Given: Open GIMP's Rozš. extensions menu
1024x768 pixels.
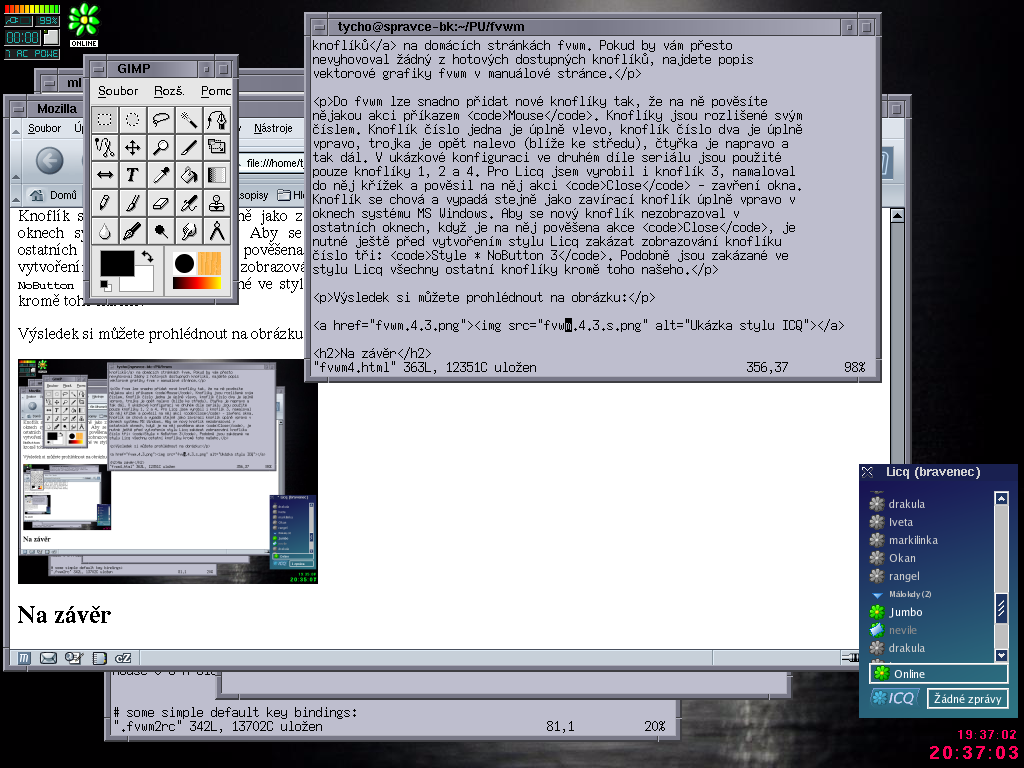Looking at the screenshot, I should tap(169, 91).
